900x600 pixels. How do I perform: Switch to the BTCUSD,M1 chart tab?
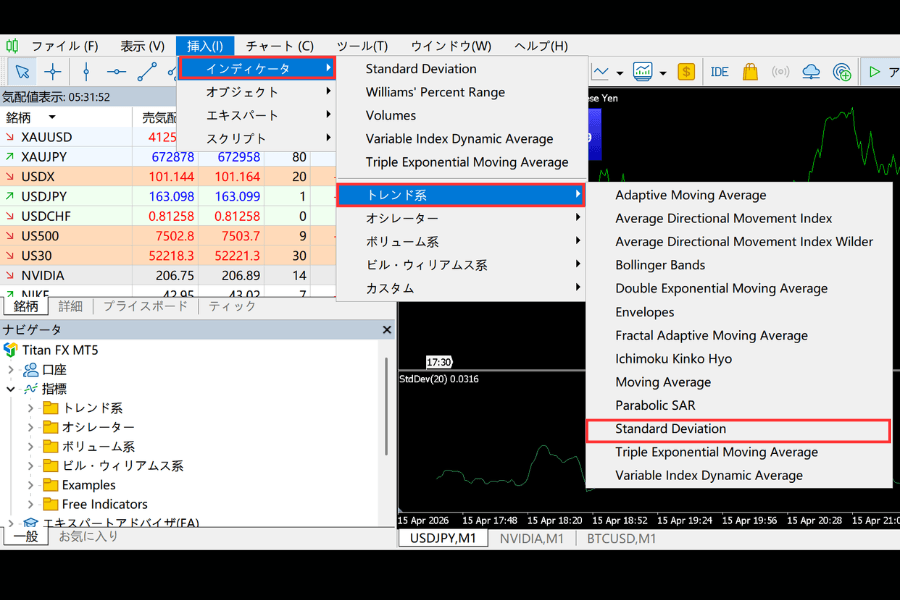(621, 539)
